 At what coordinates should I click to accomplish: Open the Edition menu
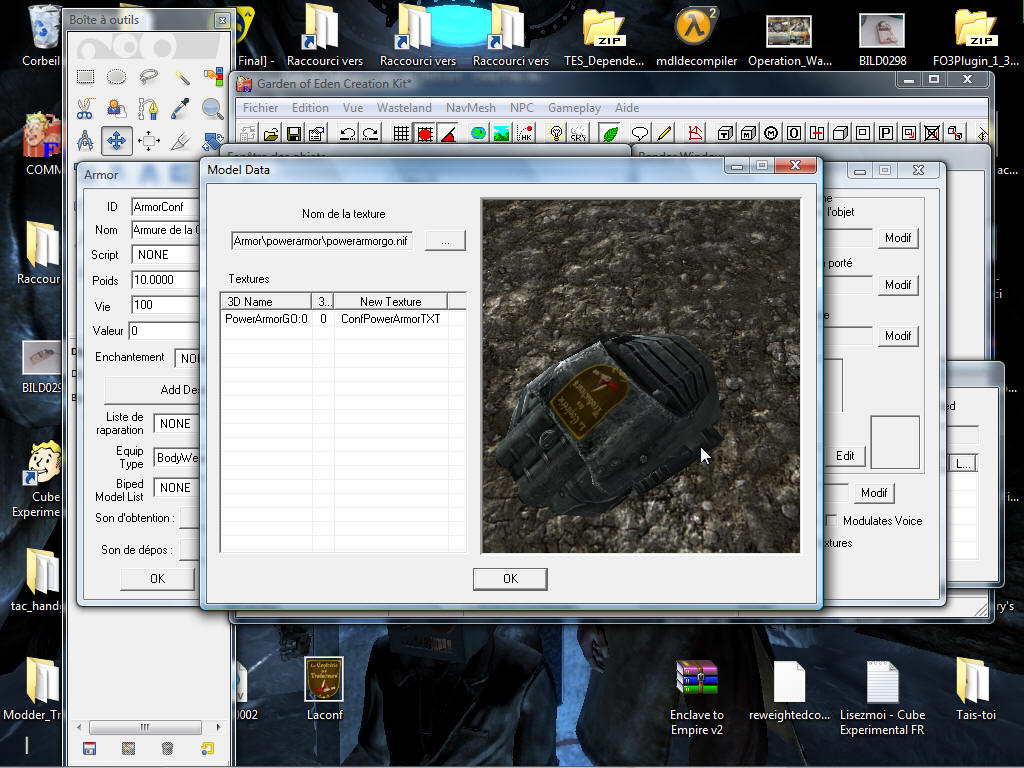pyautogui.click(x=310, y=108)
